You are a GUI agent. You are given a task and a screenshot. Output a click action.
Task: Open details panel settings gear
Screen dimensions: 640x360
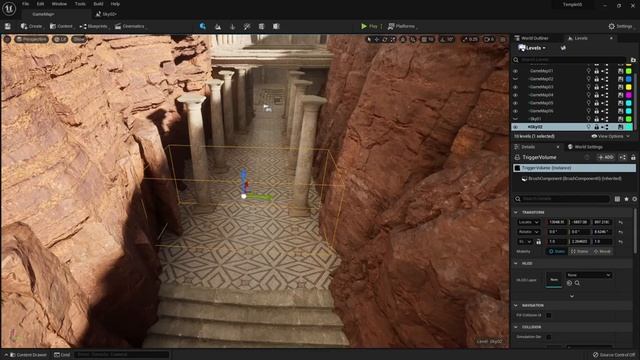[x=635, y=199]
